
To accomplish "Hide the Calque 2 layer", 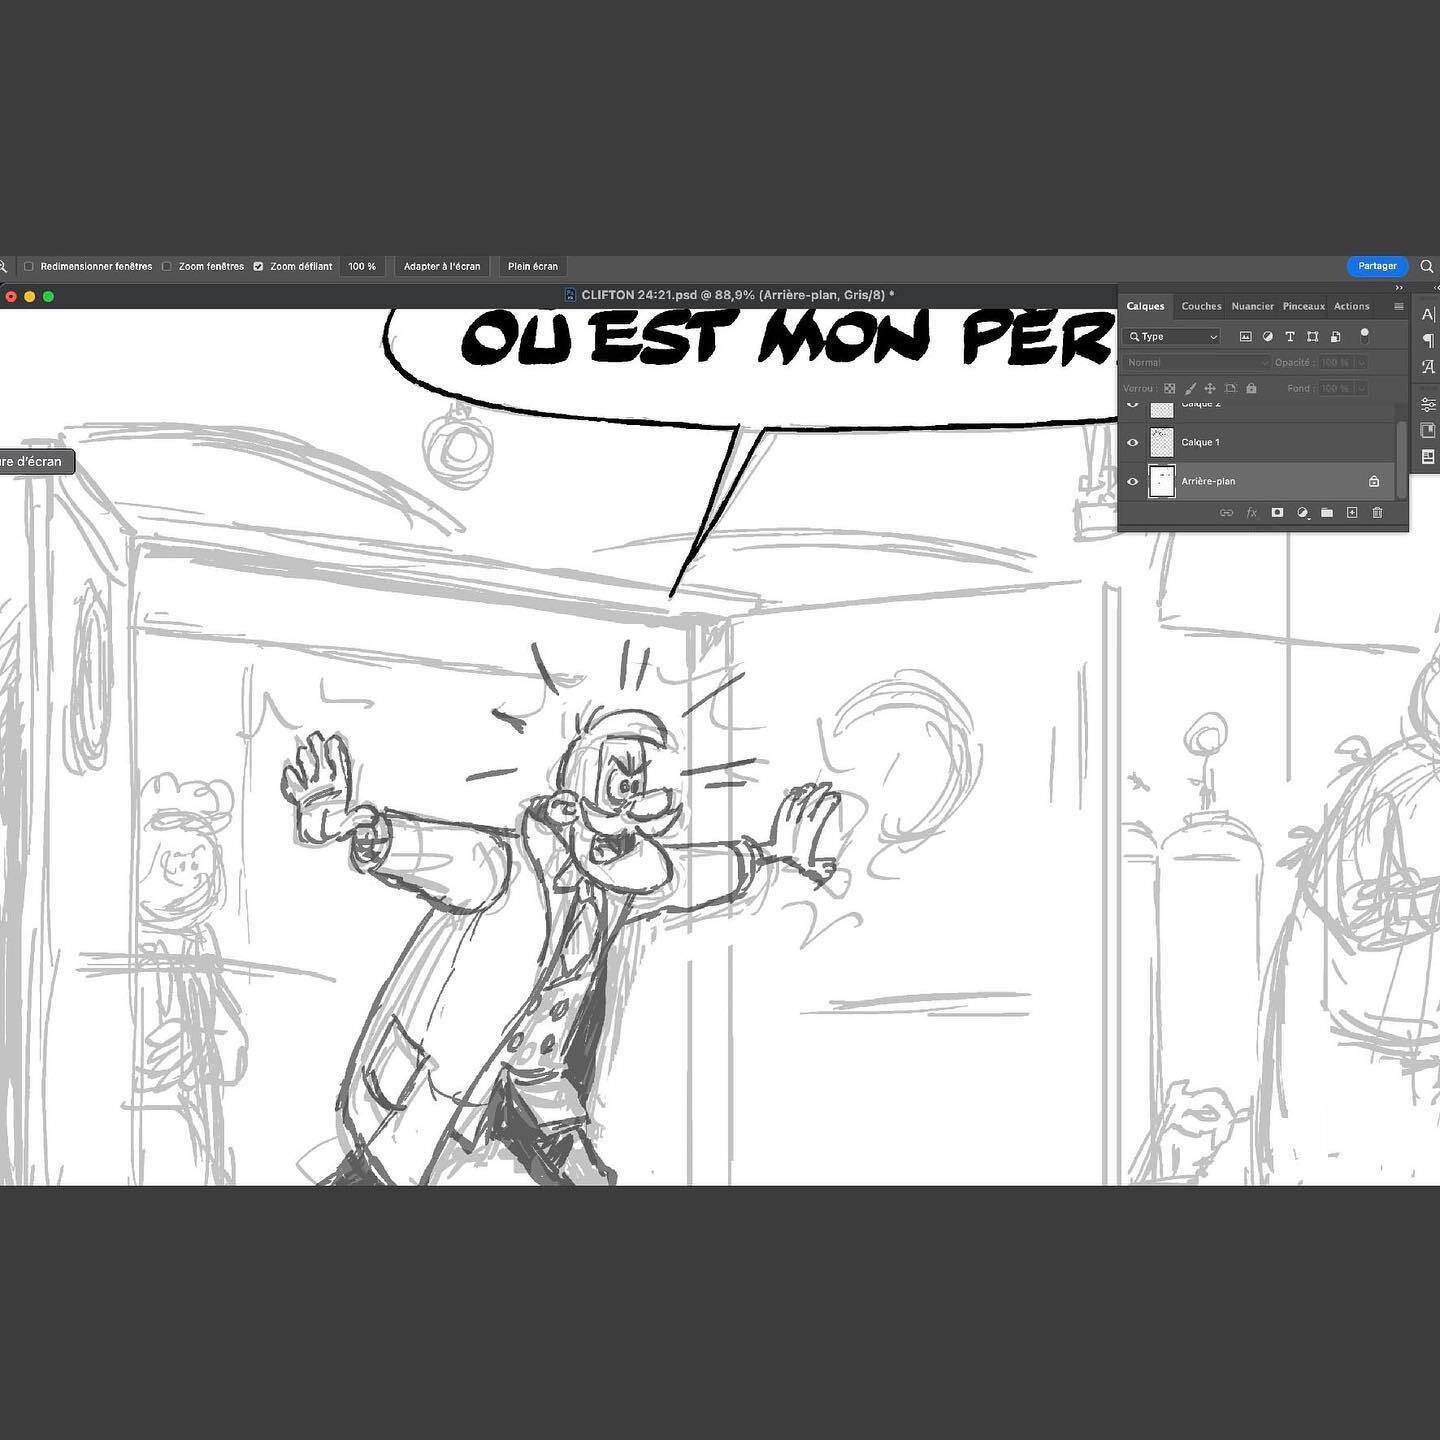I will (1133, 404).
